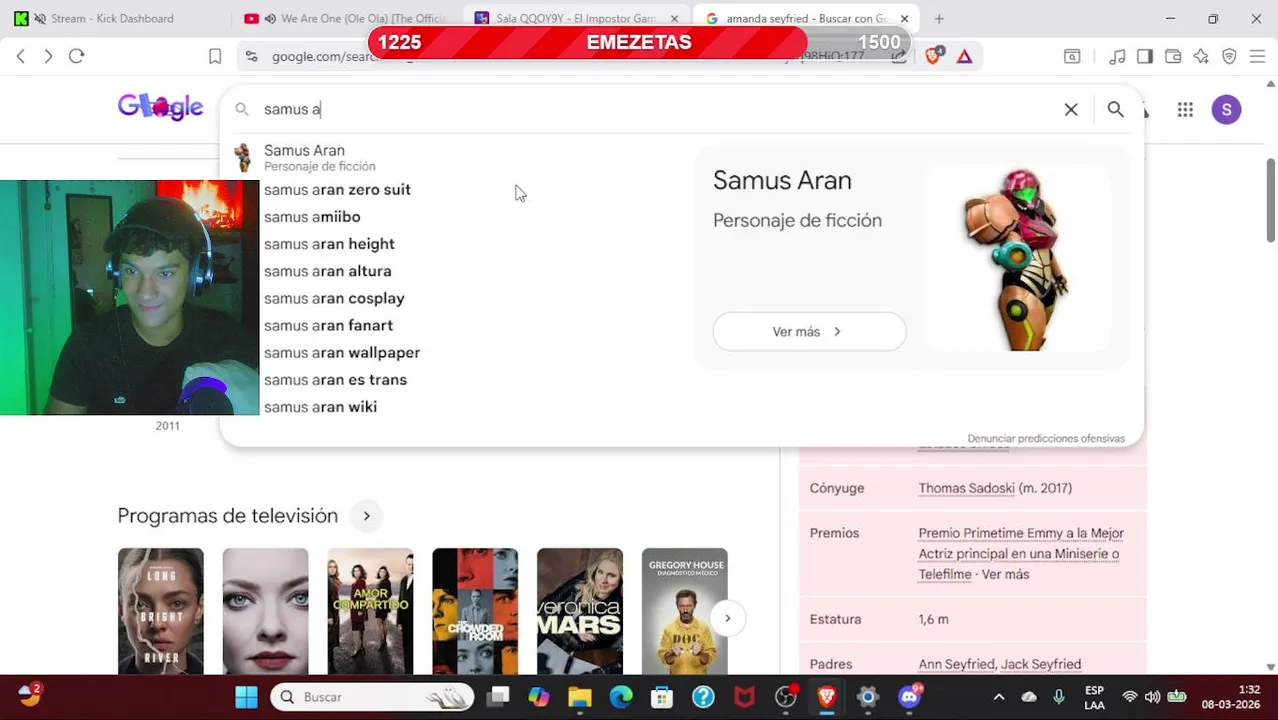
Task: Click Ver más next to Telefilme
Action: 1005,575
